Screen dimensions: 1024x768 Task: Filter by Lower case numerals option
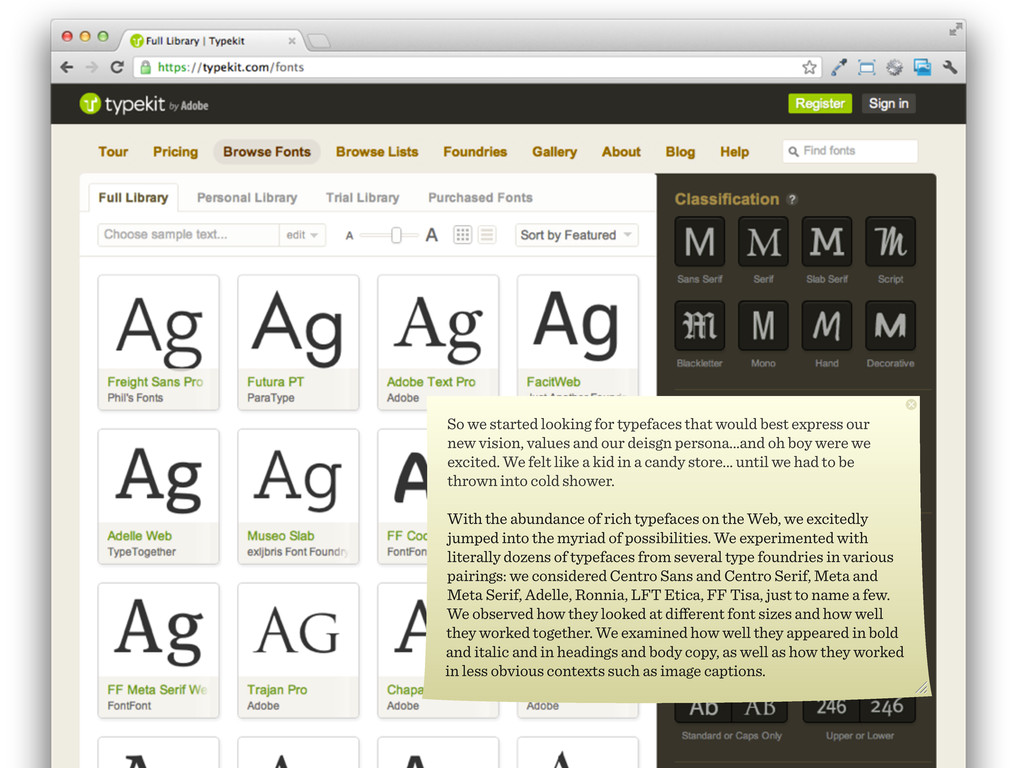[x=888, y=708]
